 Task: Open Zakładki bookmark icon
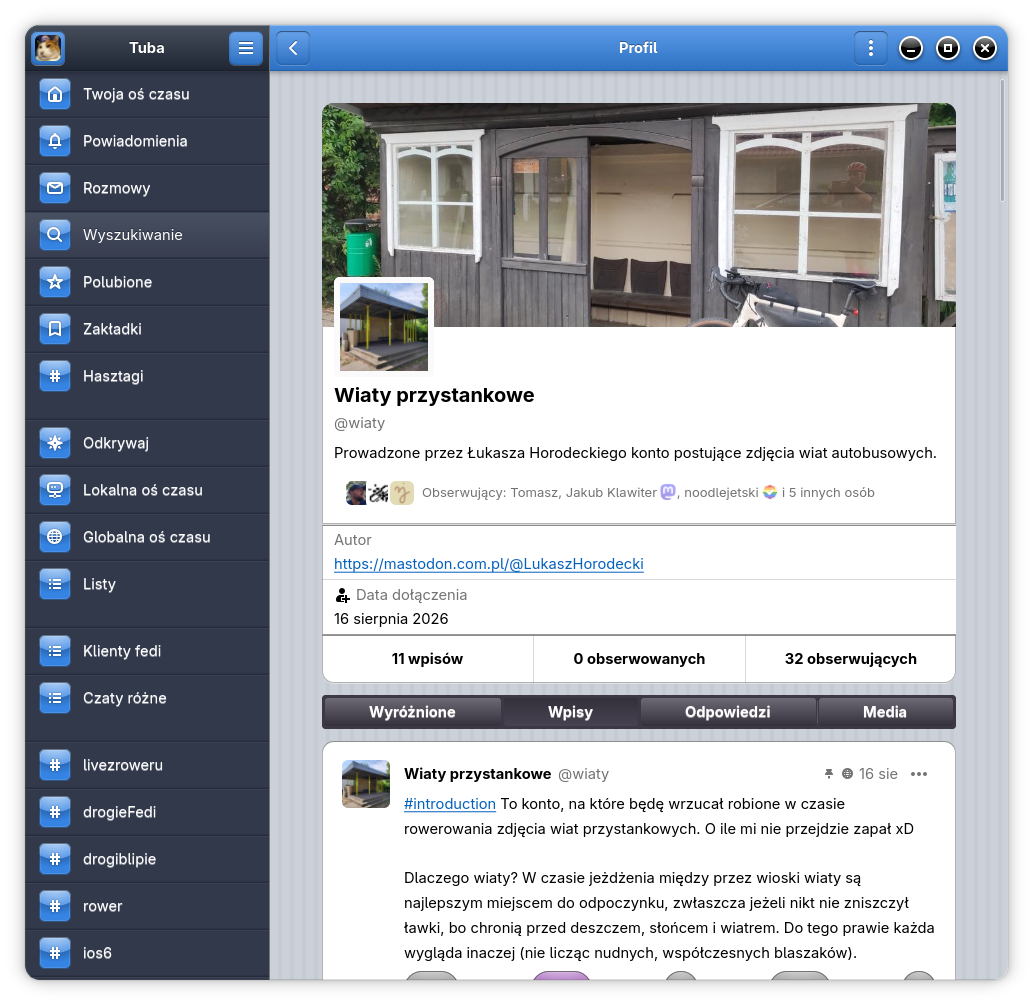coord(55,329)
